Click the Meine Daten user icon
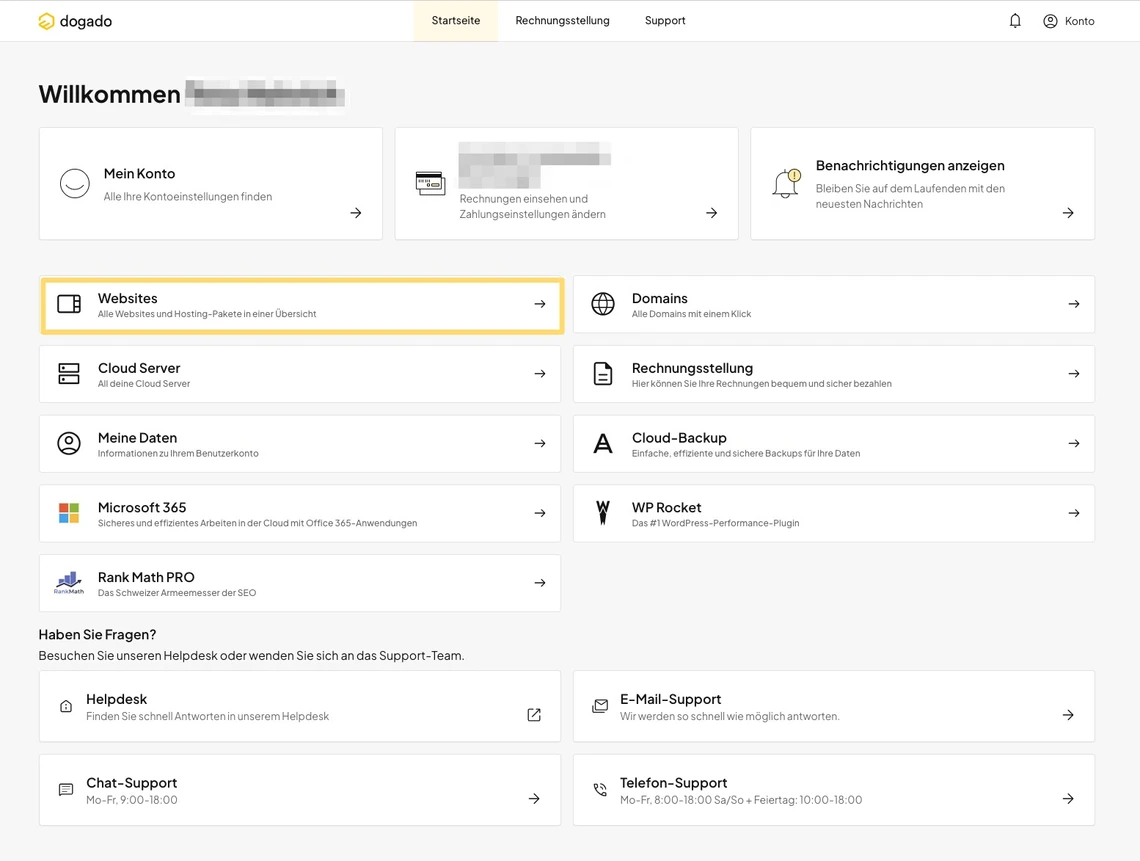 pyautogui.click(x=69, y=443)
